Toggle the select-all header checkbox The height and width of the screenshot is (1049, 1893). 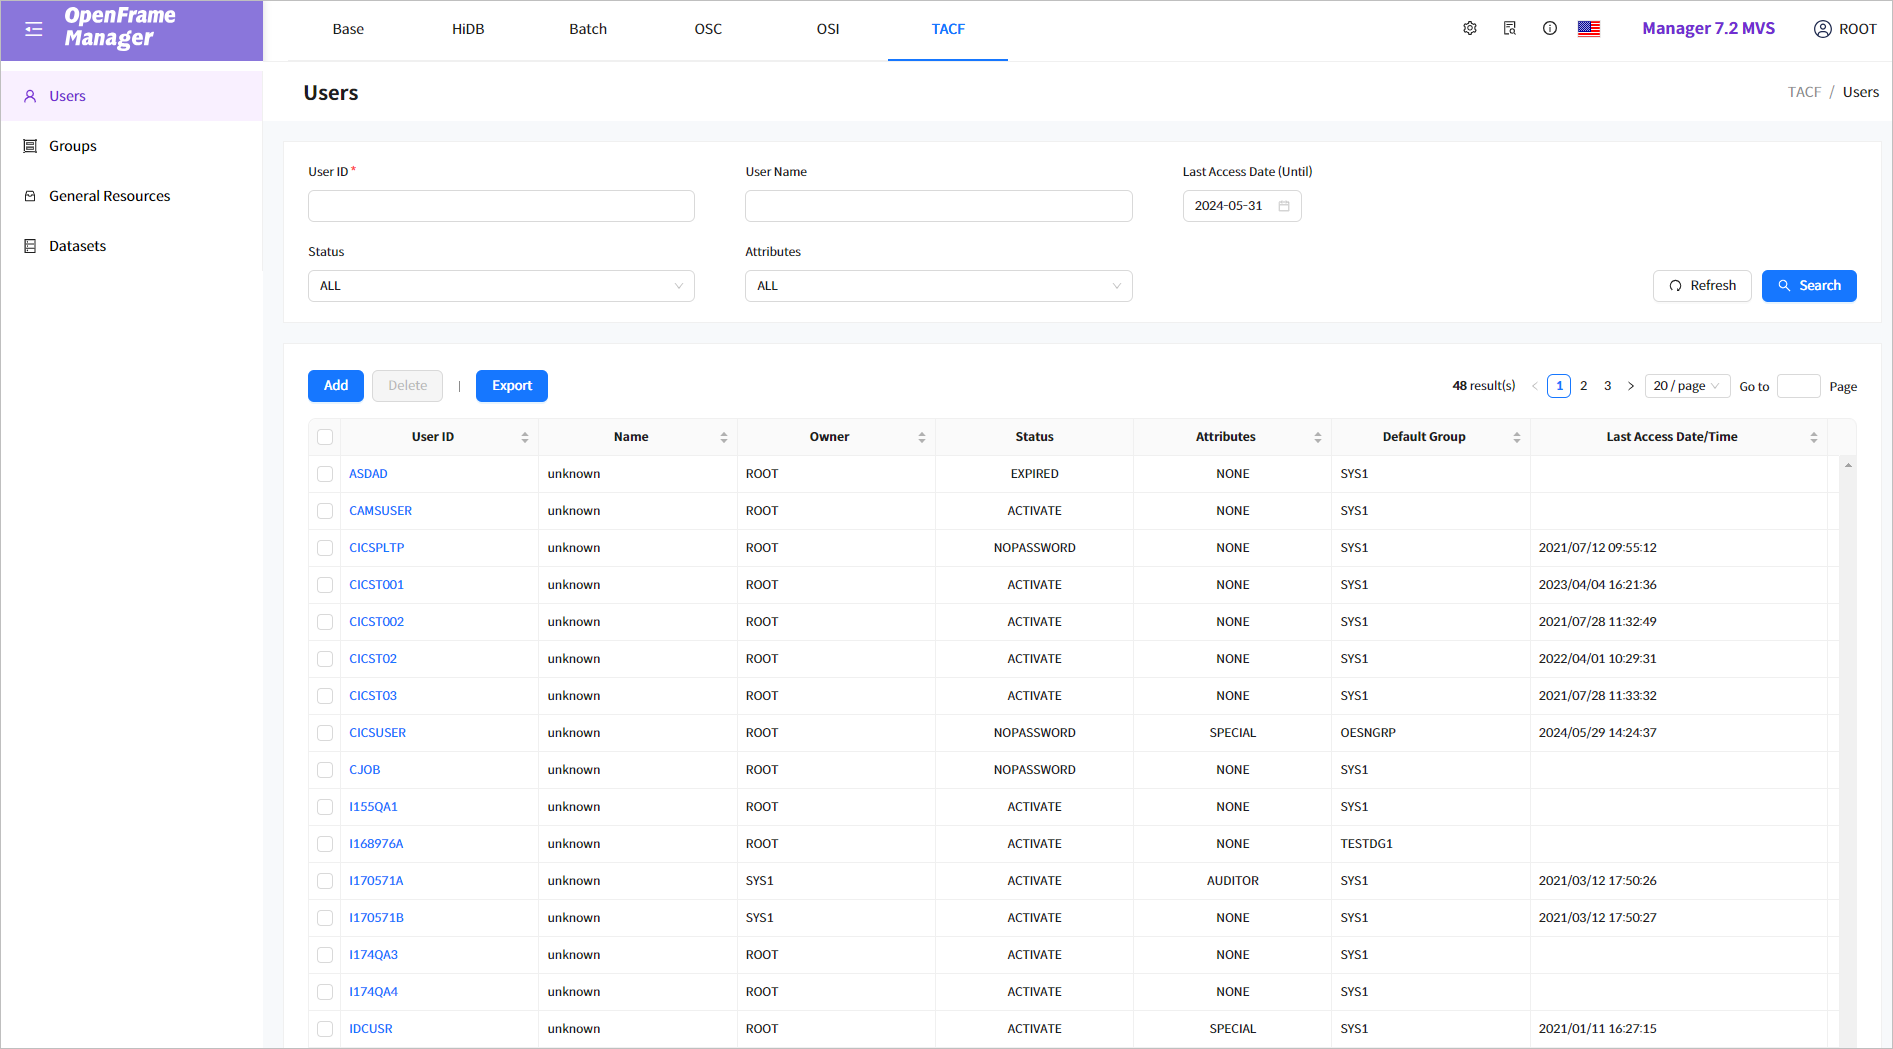tap(325, 437)
